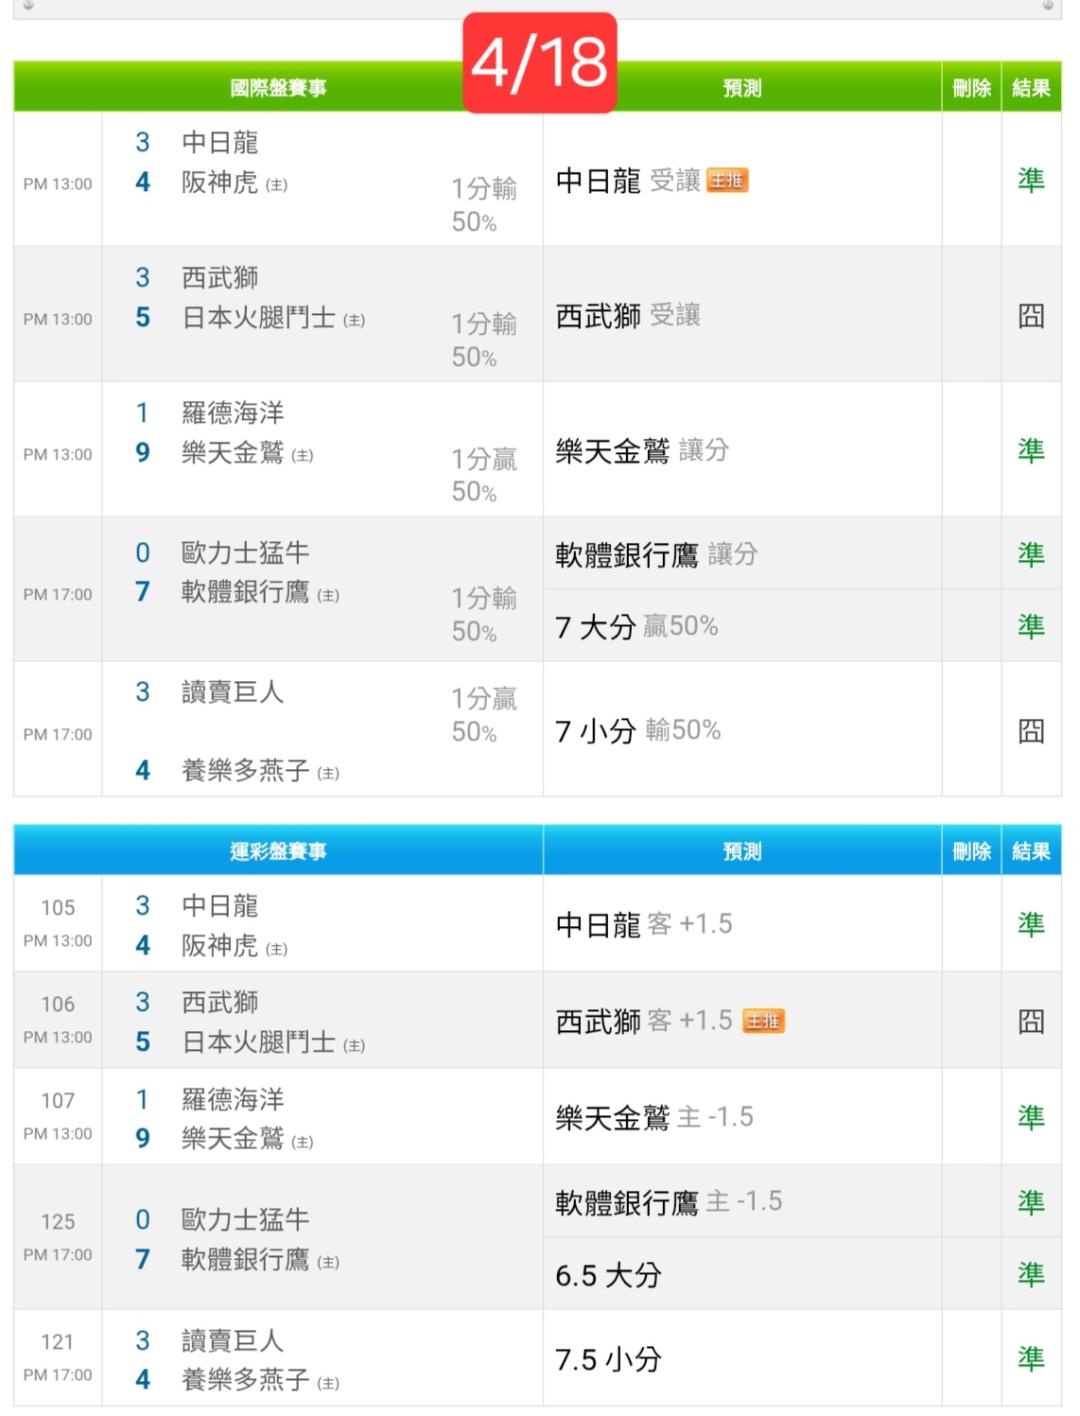The height and width of the screenshot is (1416, 1080).
Task: Click the 主推 badge next to 西武獅 客 +1.5
Action: click(x=763, y=1021)
